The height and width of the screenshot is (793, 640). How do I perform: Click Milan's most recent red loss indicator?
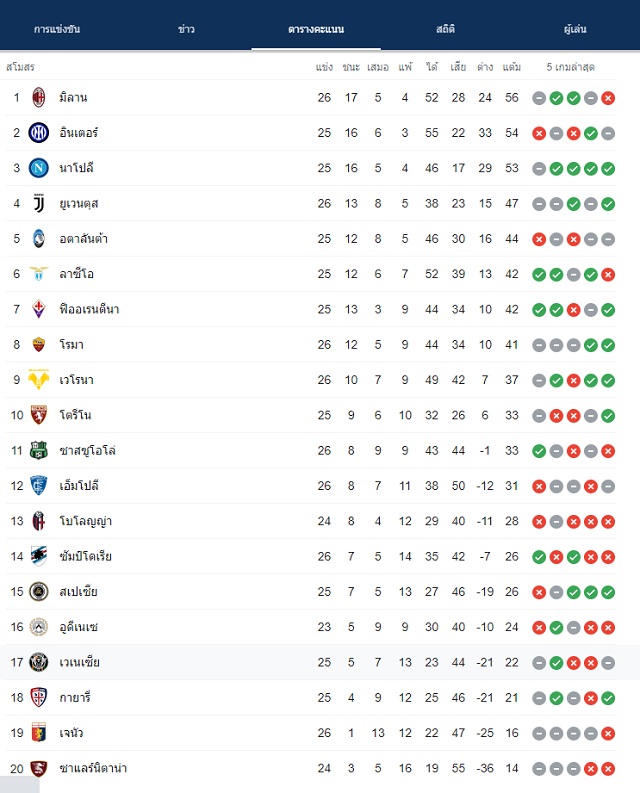coord(608,98)
